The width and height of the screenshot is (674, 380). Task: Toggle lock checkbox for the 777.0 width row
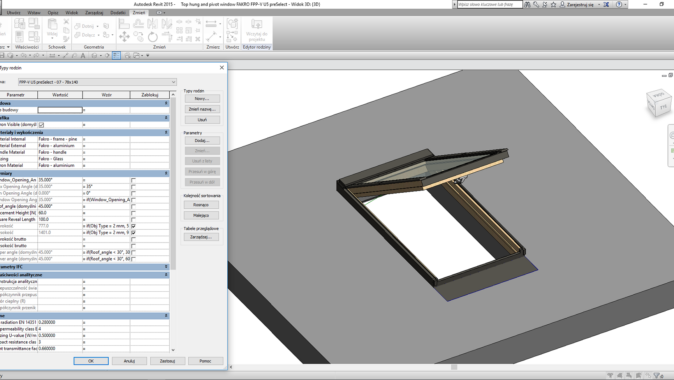pos(133,226)
